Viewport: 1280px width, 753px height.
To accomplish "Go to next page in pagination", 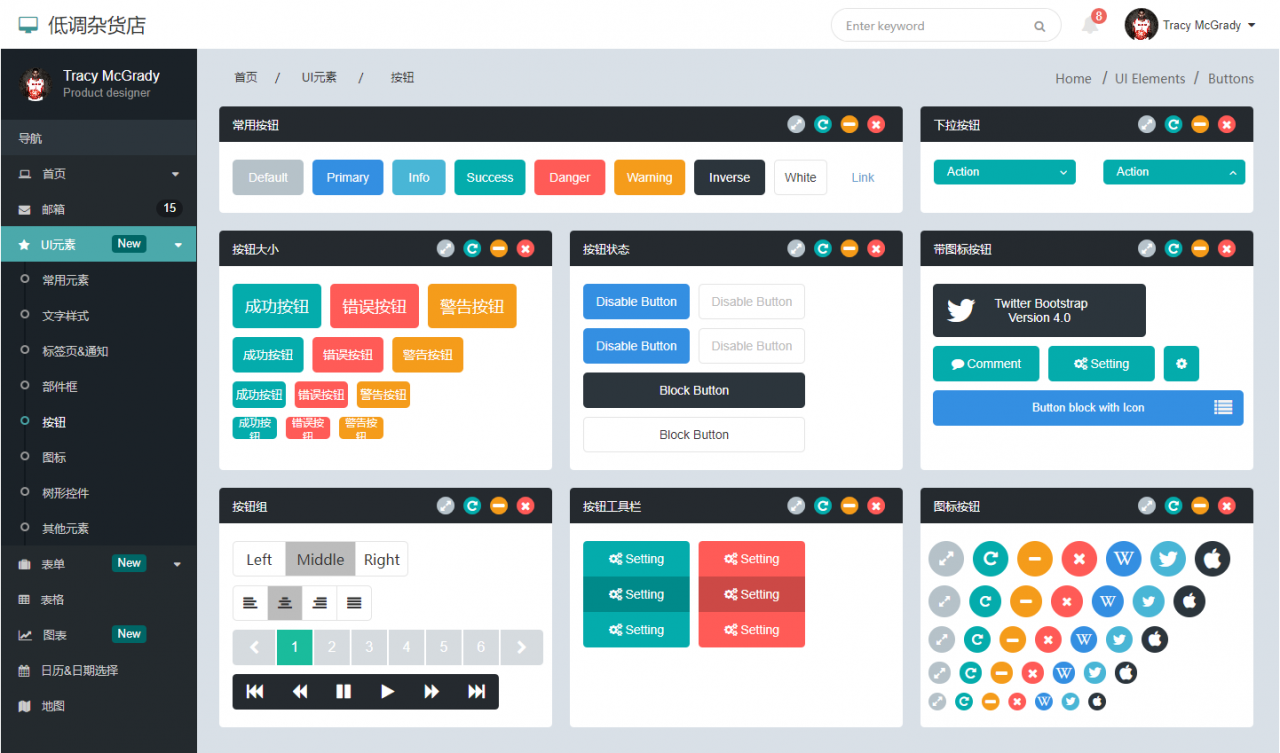I will (522, 647).
